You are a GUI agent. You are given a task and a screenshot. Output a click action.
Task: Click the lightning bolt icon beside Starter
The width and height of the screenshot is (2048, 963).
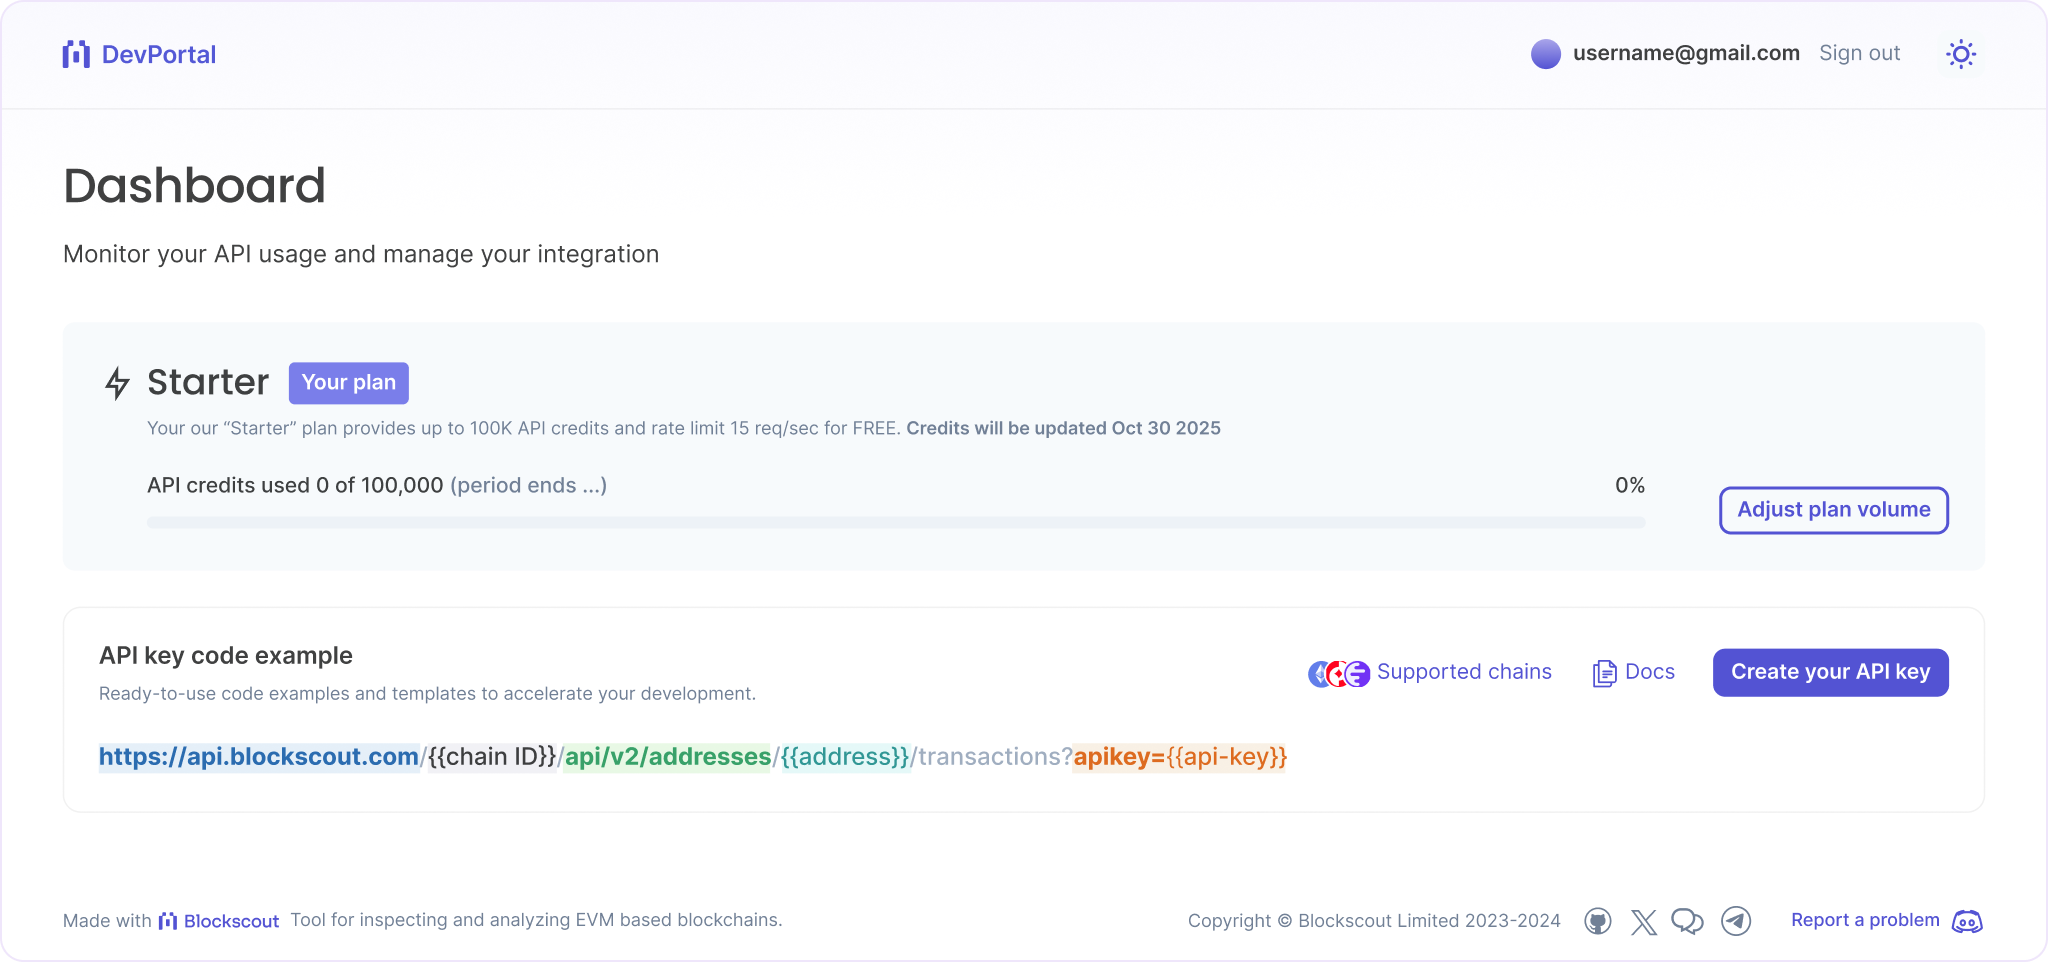click(117, 383)
